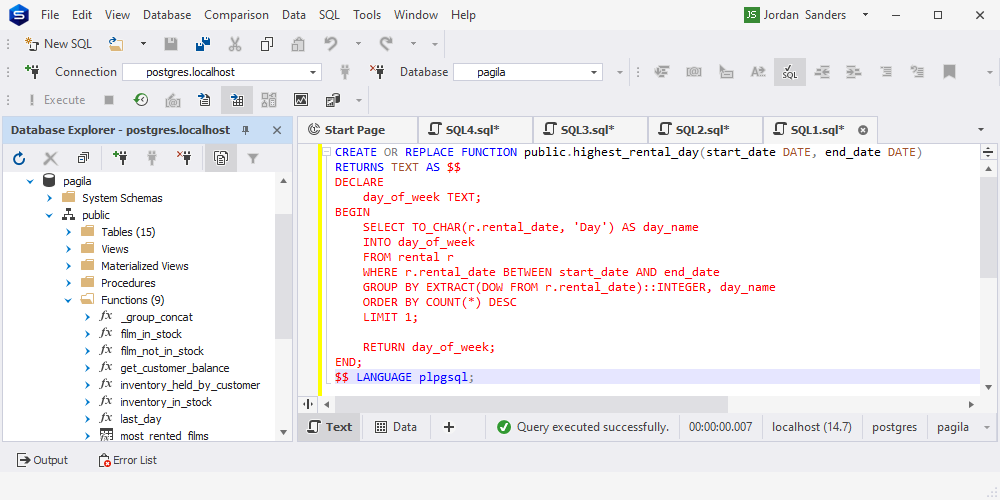Click the format SQL icon
Image resolution: width=1000 pixels, height=500 pixels.
point(663,71)
